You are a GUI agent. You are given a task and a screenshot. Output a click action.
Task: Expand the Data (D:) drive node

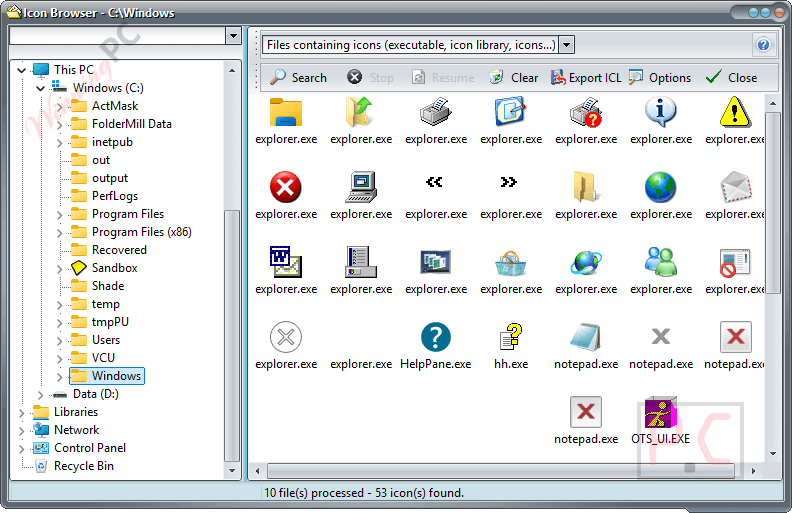pos(40,394)
